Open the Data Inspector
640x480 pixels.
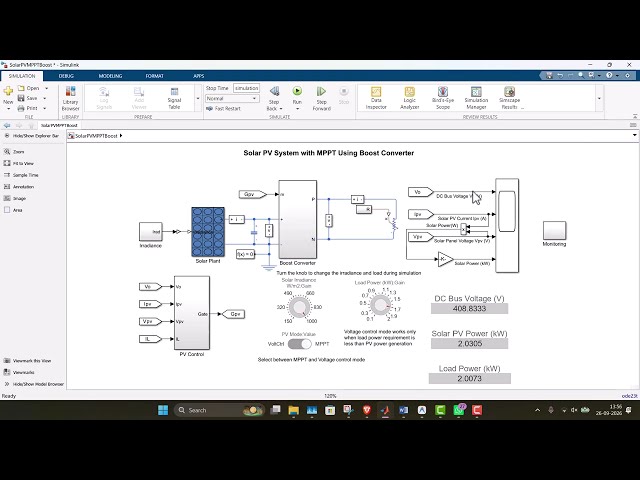point(376,98)
